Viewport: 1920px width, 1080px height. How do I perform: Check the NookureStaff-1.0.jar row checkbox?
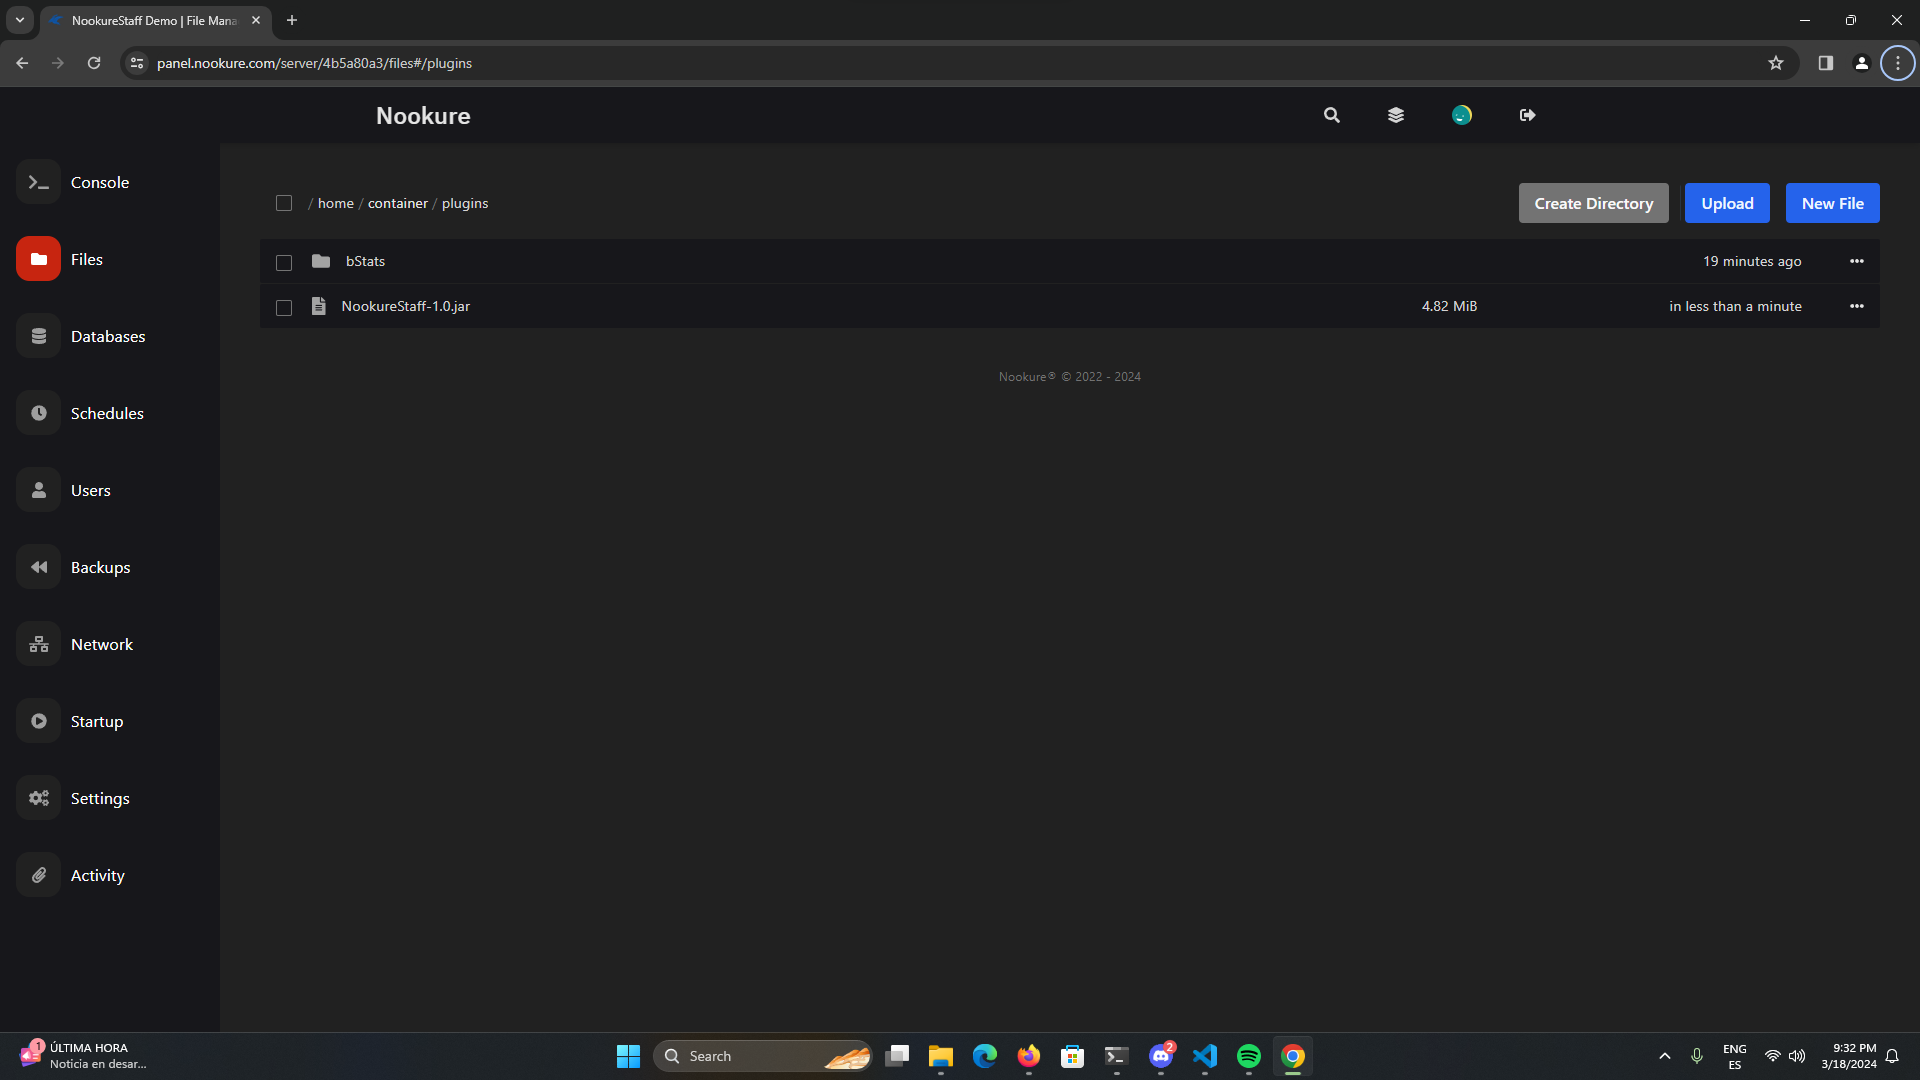pyautogui.click(x=284, y=307)
